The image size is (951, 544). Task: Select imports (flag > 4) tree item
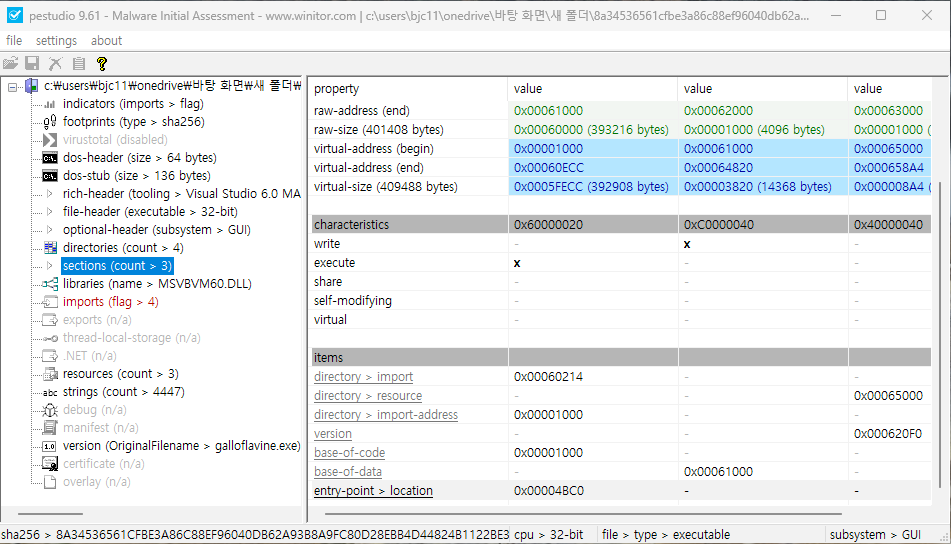[x=110, y=302]
